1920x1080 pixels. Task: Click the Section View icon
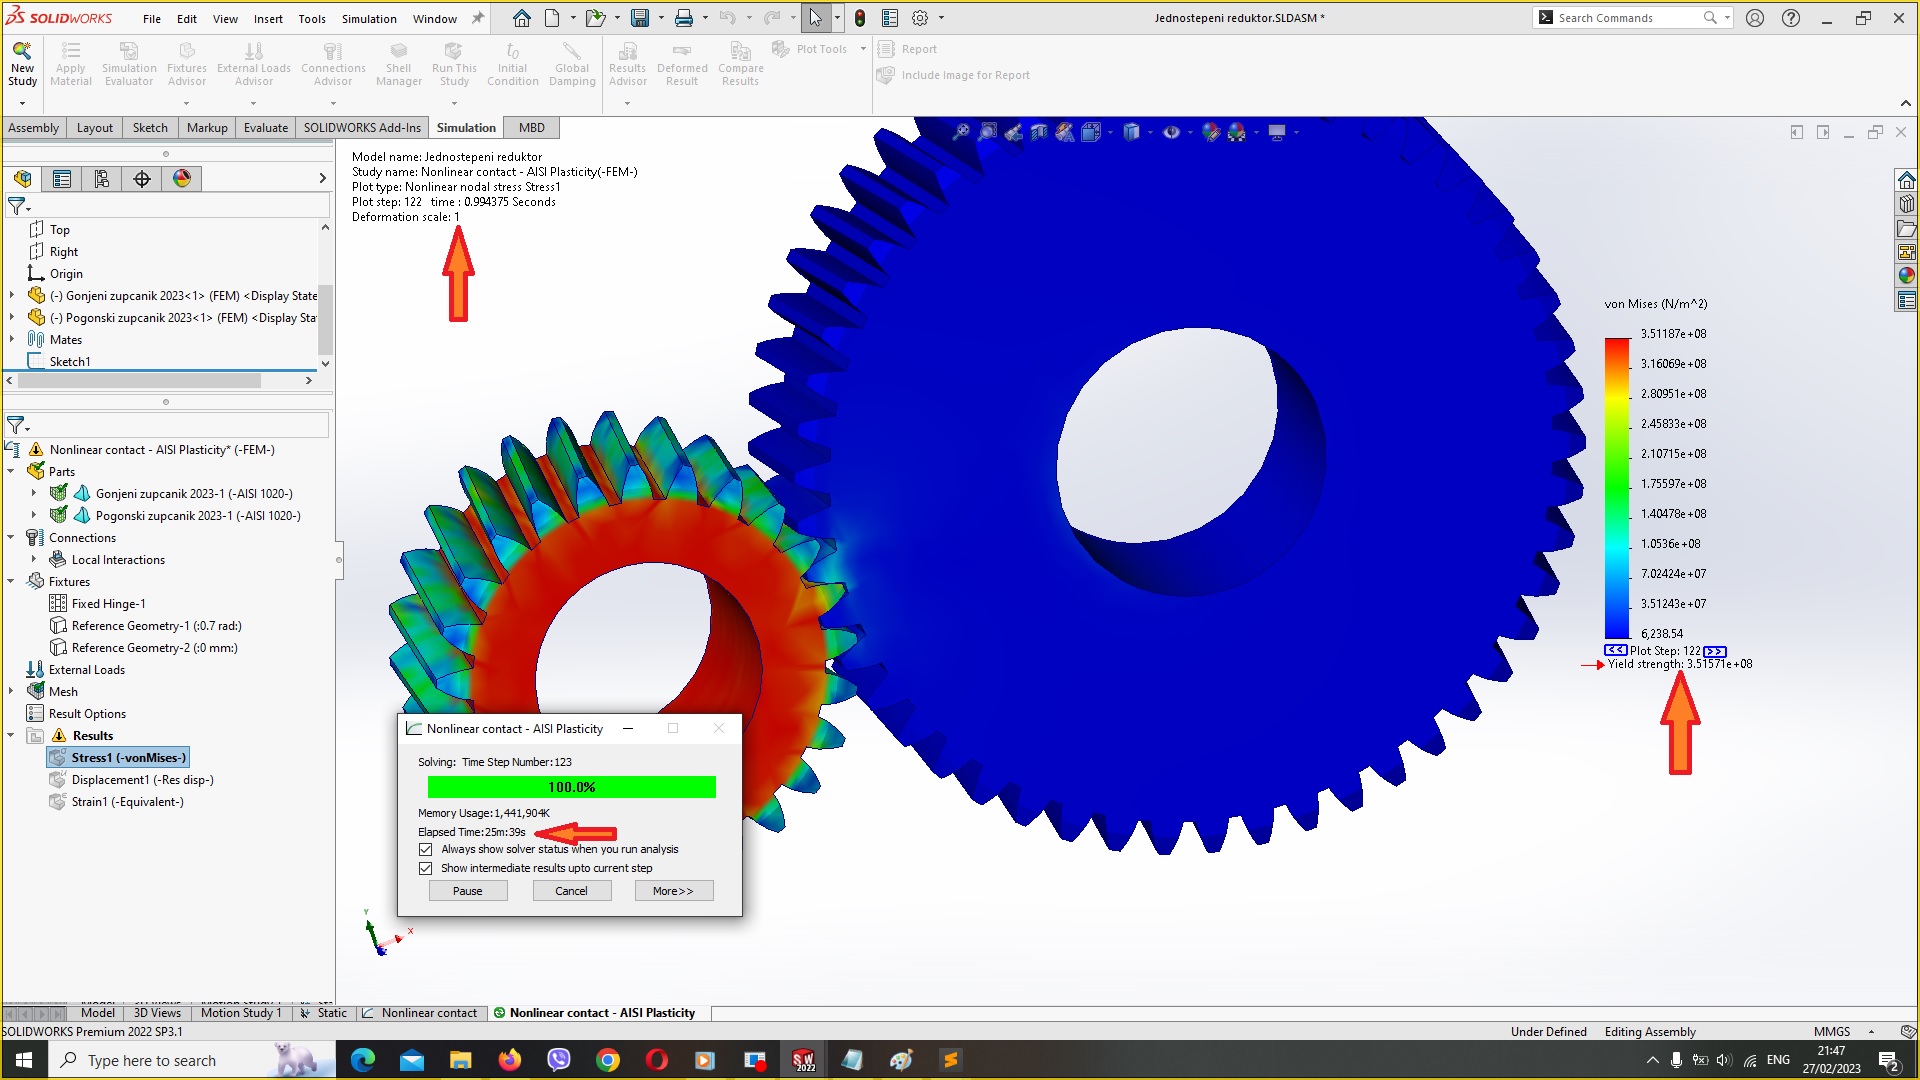[x=1039, y=132]
